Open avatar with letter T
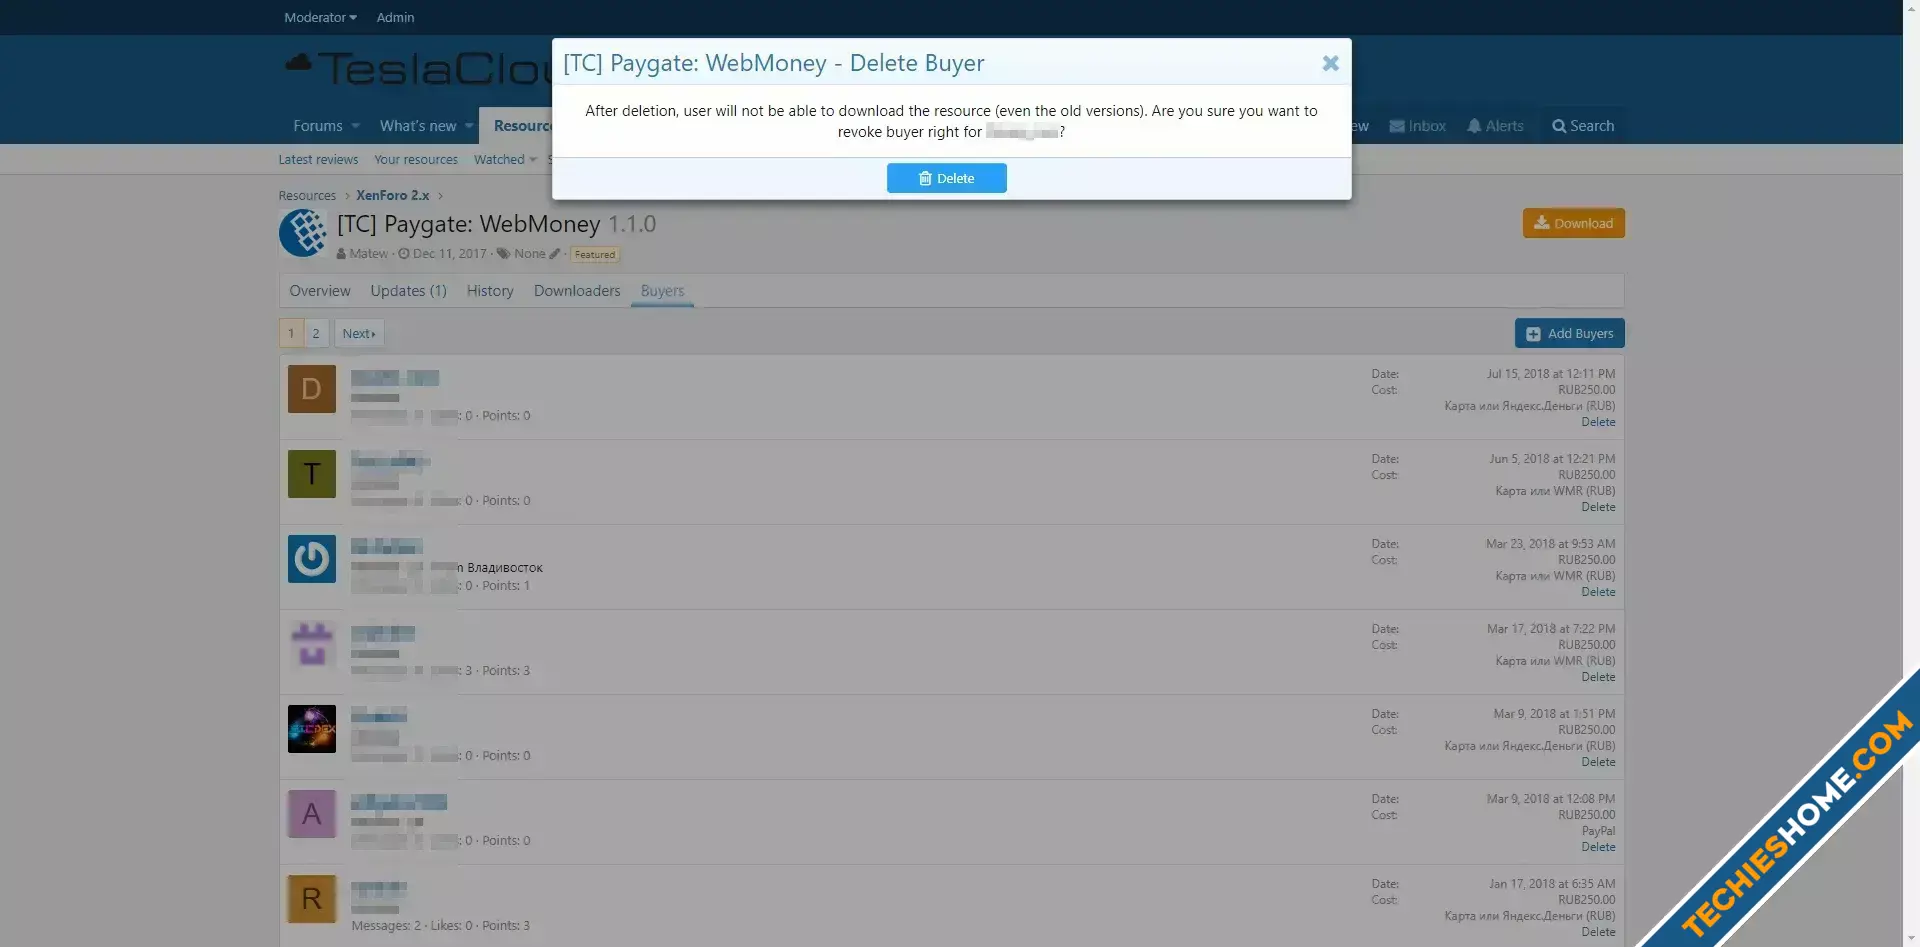This screenshot has width=1920, height=947. pos(312,474)
